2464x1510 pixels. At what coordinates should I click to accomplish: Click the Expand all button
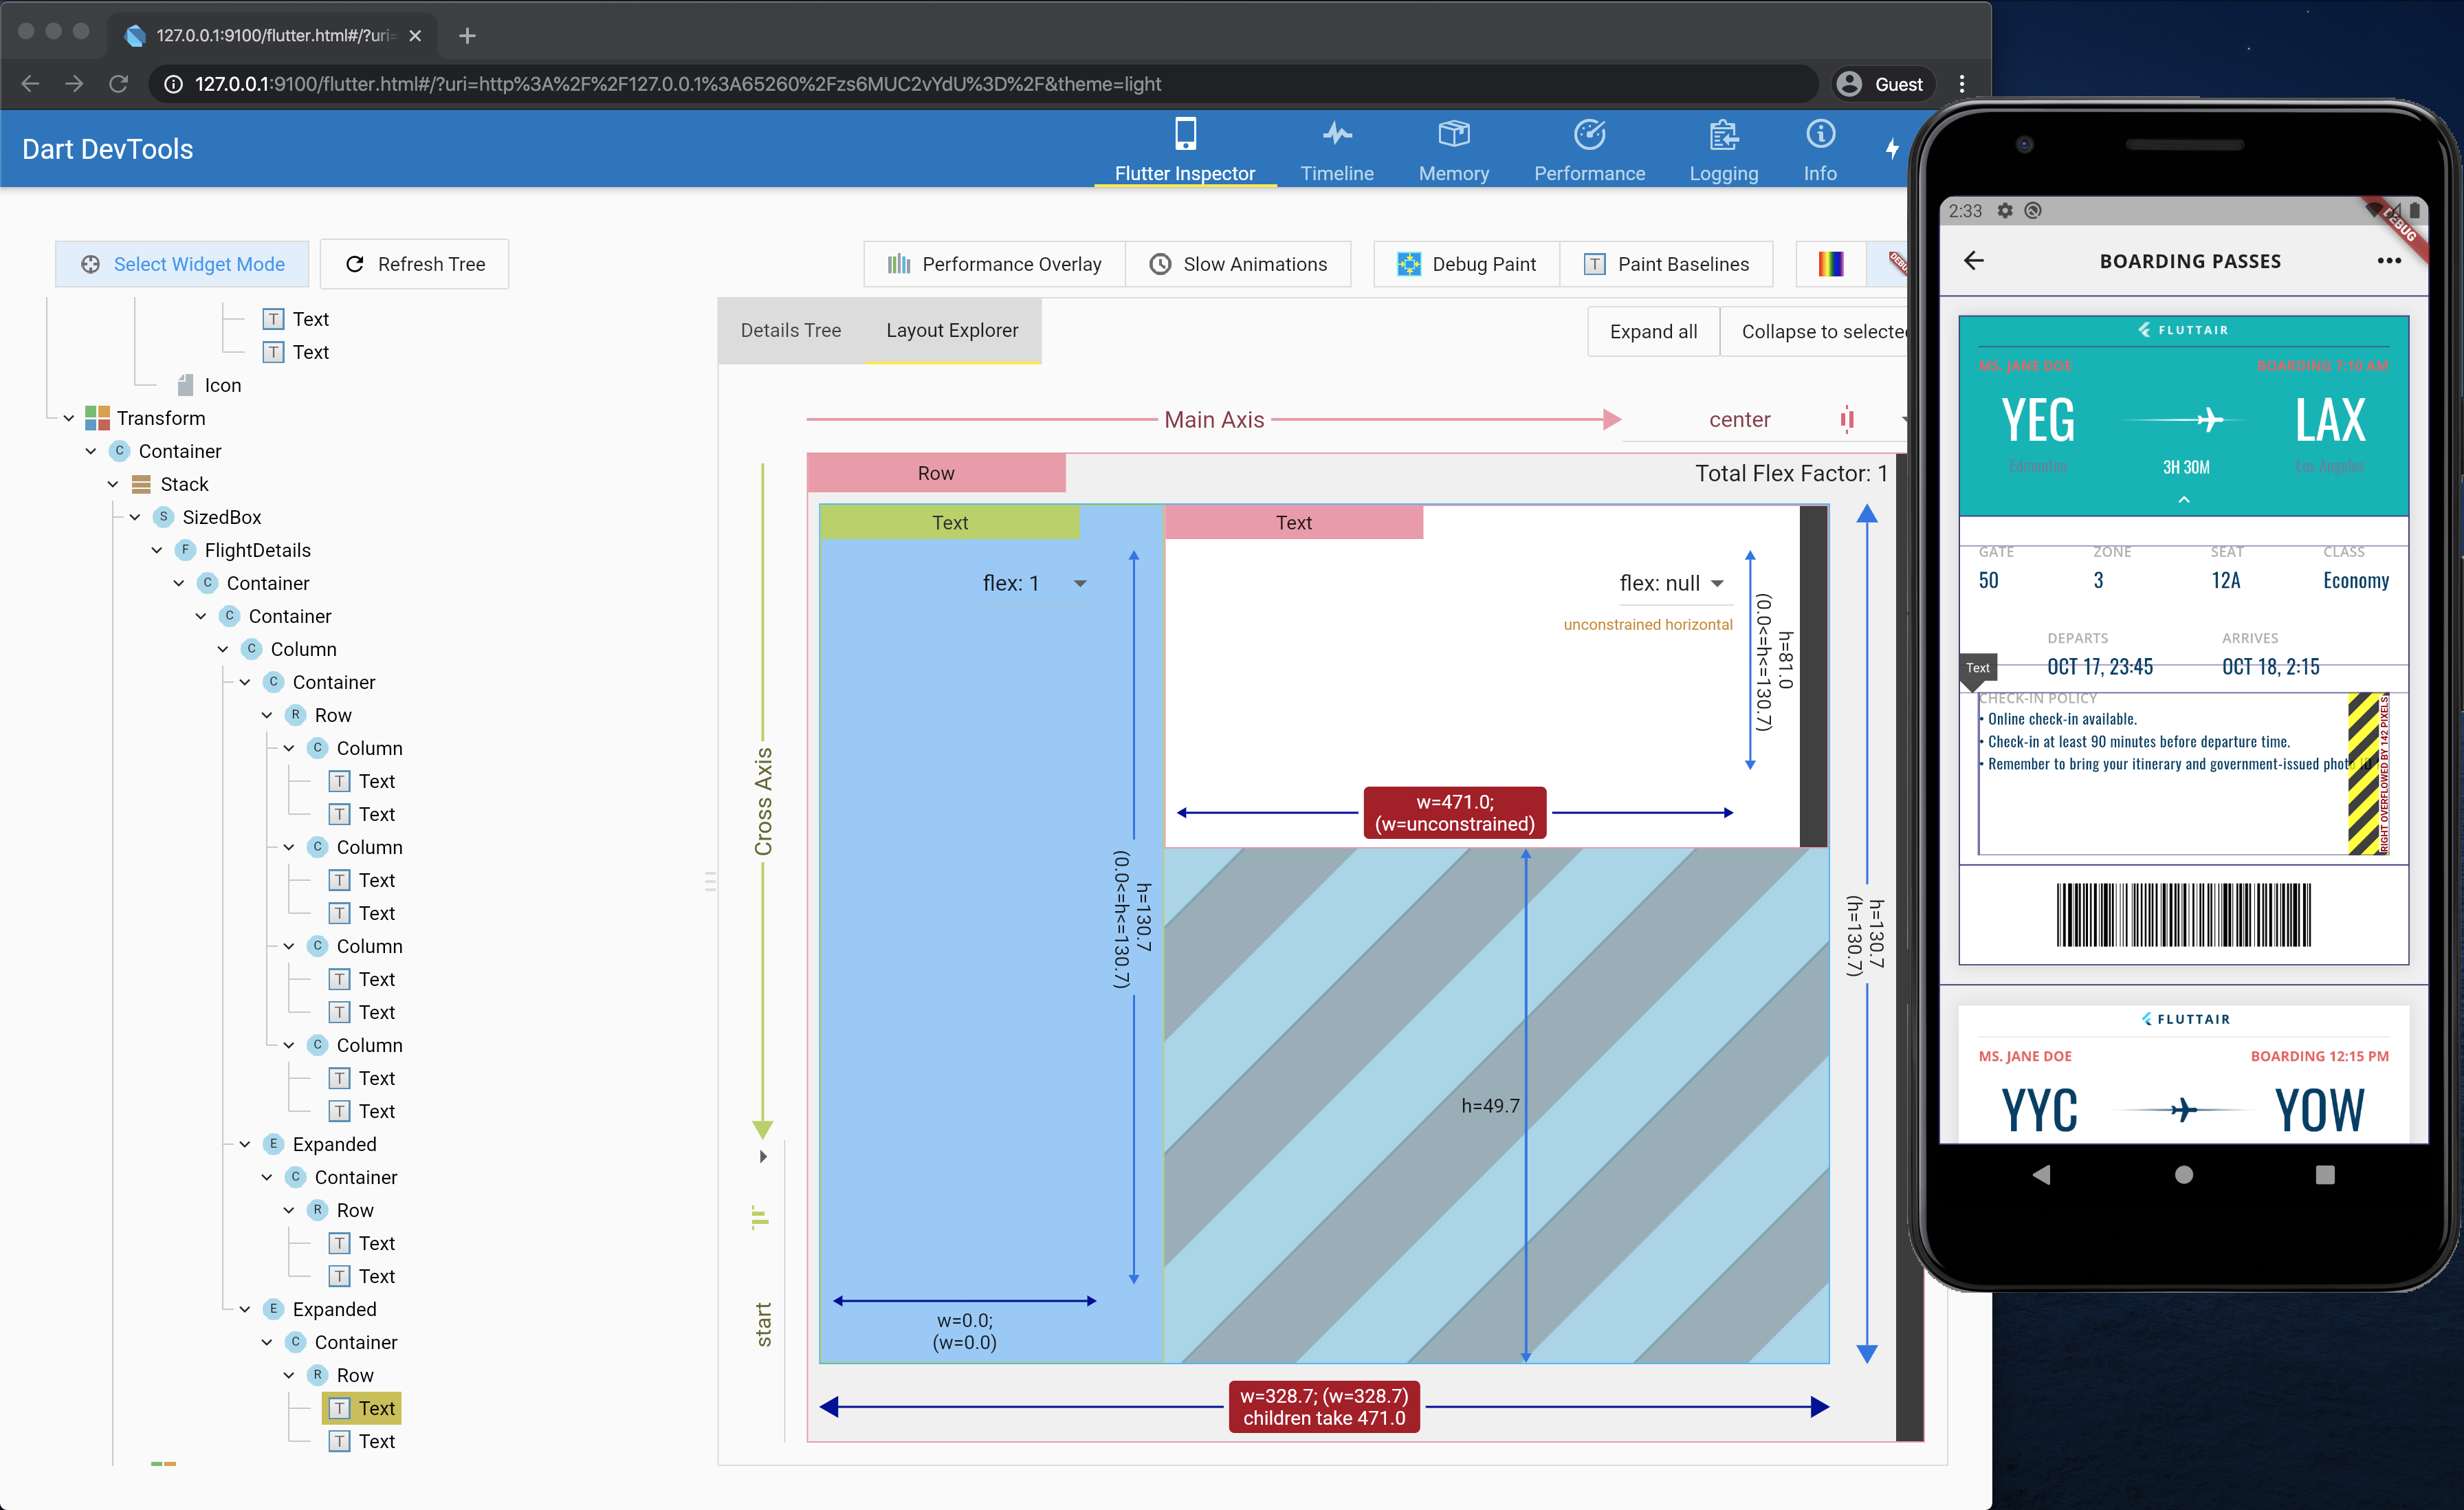tap(1652, 330)
